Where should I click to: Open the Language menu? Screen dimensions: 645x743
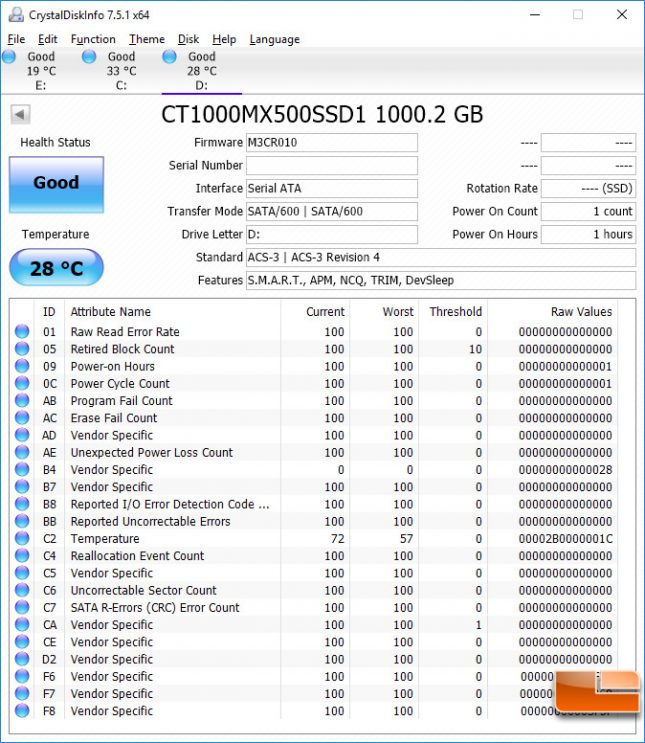click(275, 39)
